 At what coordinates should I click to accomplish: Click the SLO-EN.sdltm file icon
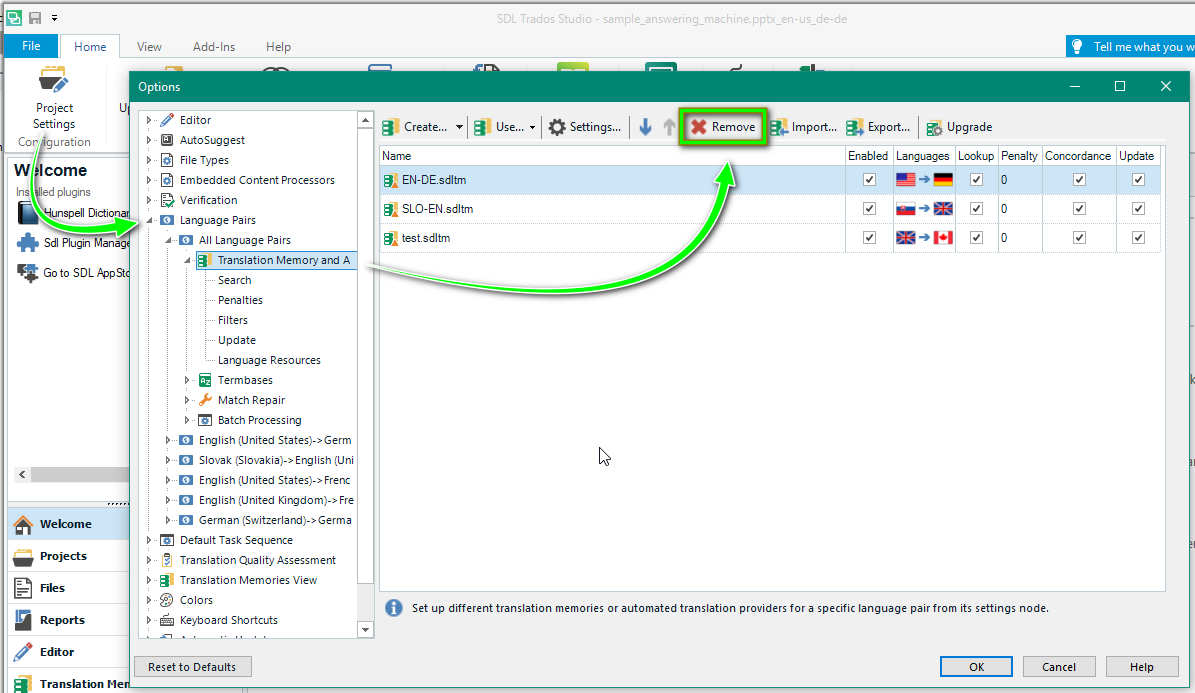pyautogui.click(x=390, y=210)
